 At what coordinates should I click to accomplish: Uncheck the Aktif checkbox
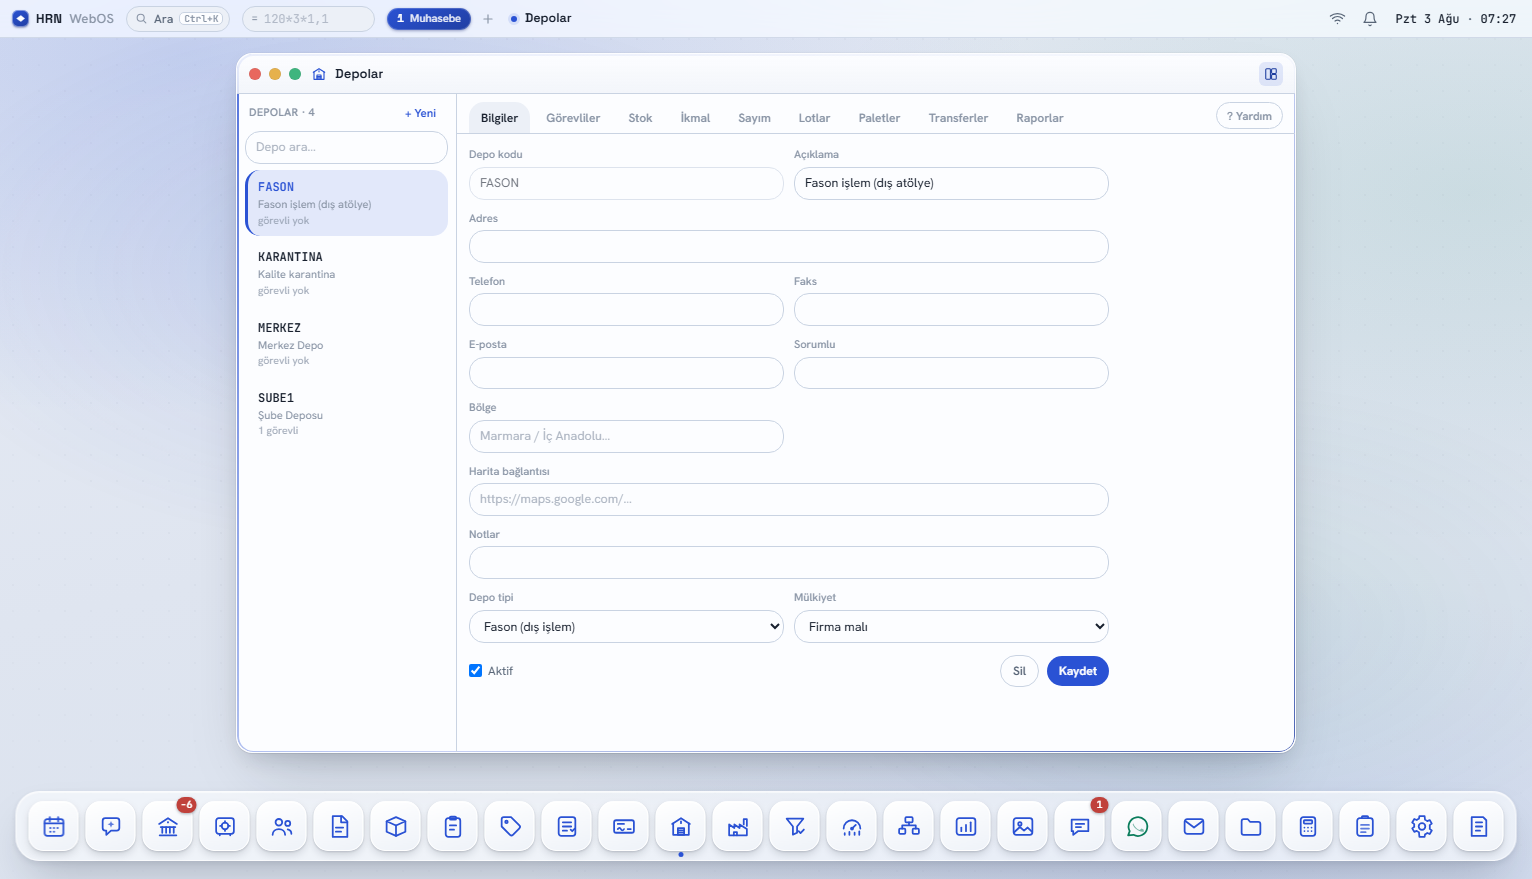[476, 671]
